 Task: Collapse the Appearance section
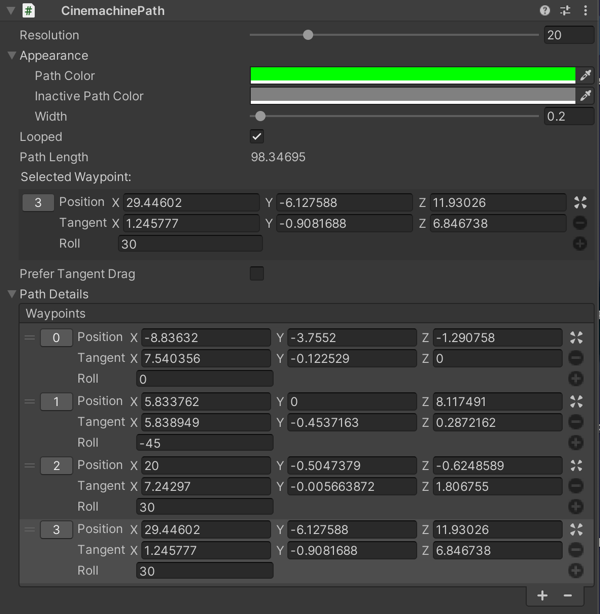tap(12, 56)
